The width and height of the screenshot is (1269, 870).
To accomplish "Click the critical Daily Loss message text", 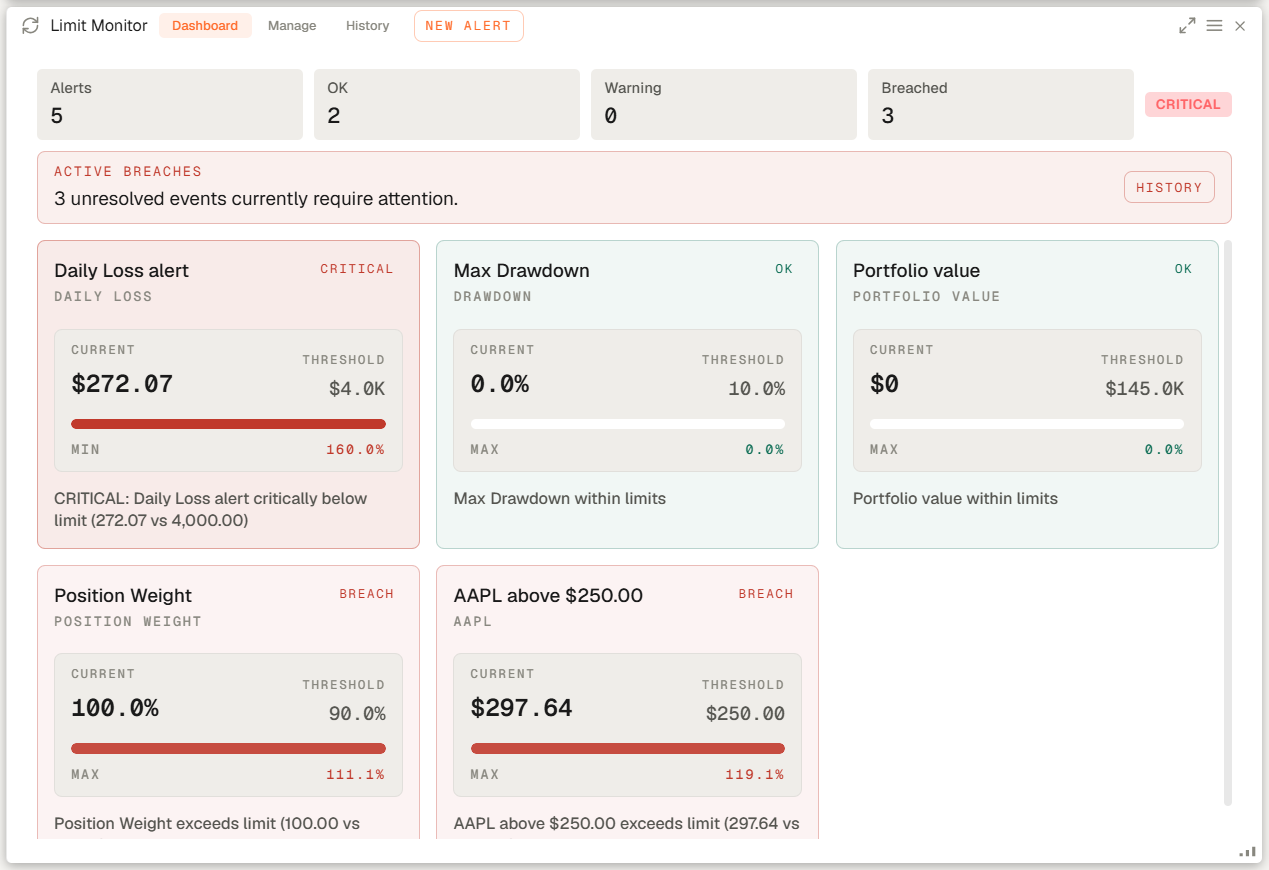I will [211, 509].
